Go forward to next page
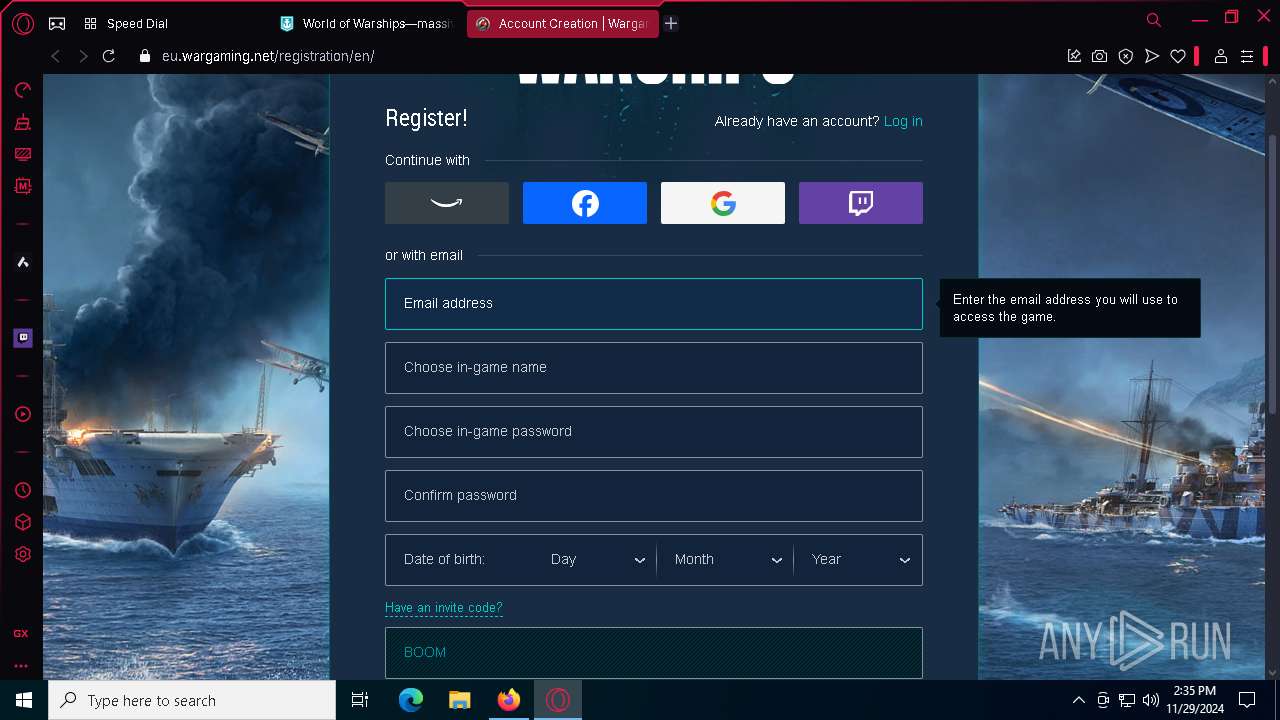Screen dimensions: 1280x720 [83, 56]
